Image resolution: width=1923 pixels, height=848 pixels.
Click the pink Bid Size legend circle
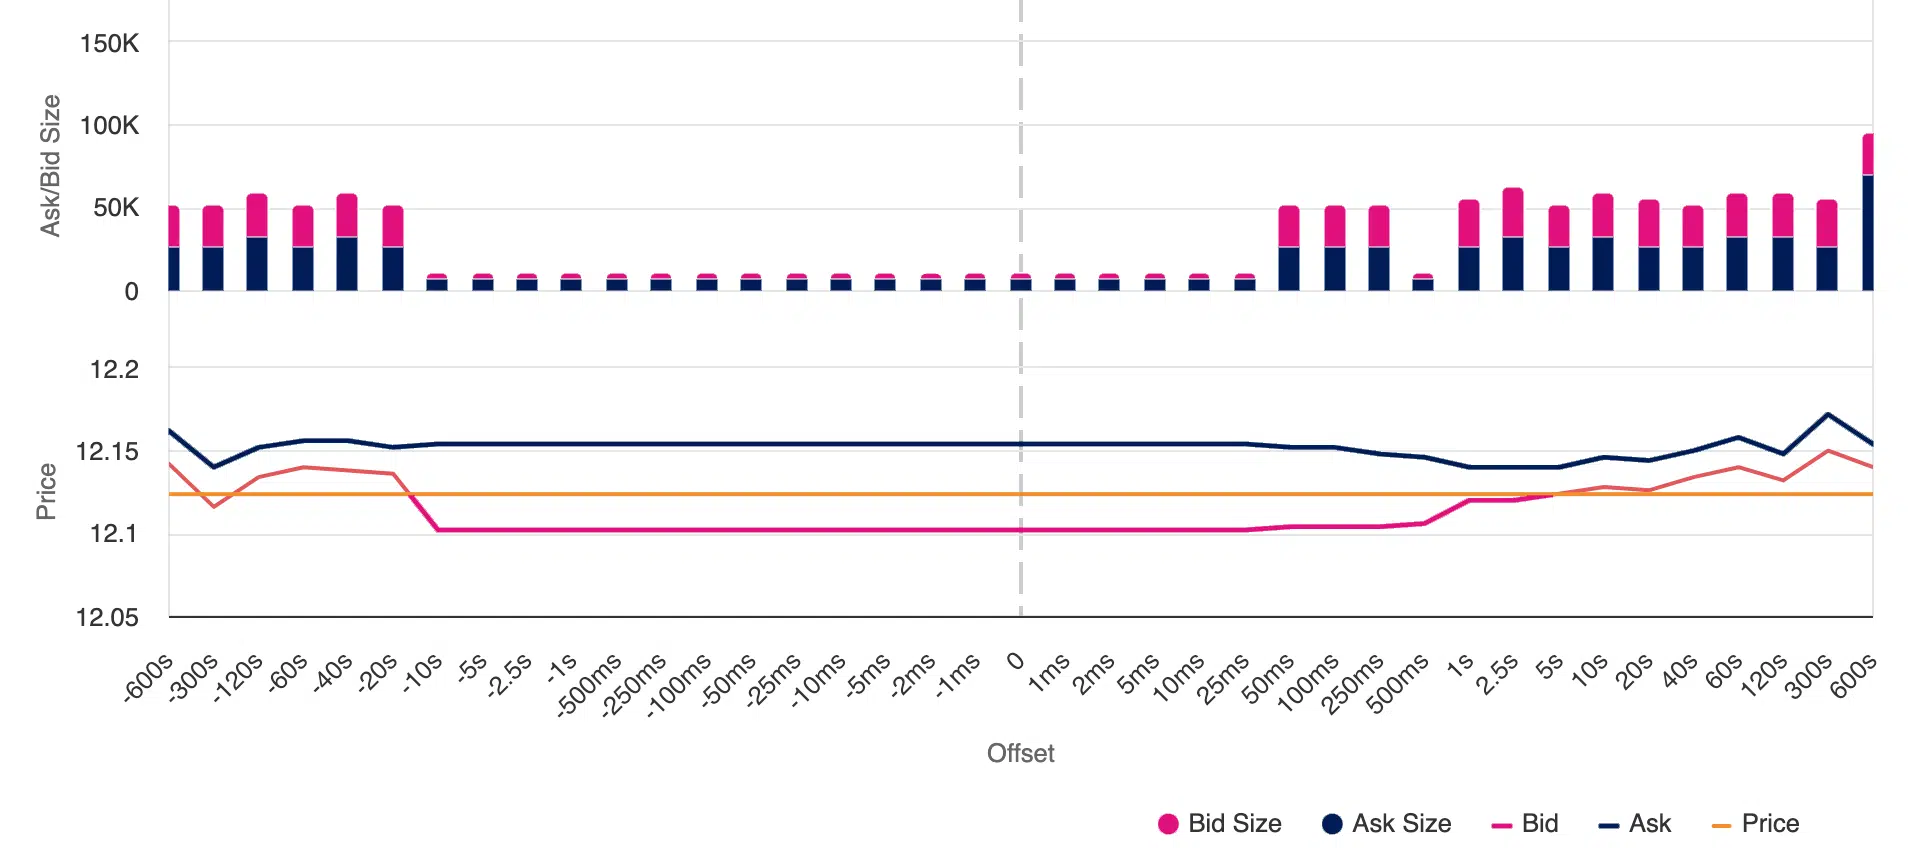pos(1168,824)
